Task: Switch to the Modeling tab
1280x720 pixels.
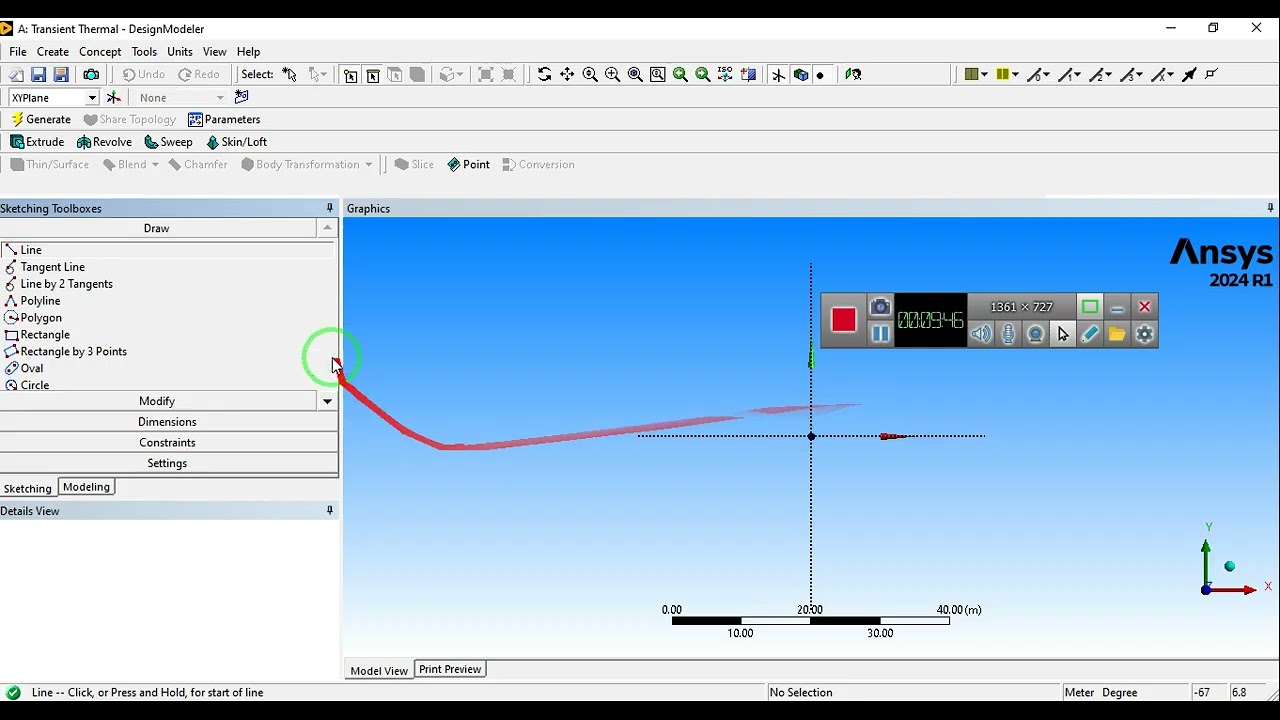Action: 86,487
